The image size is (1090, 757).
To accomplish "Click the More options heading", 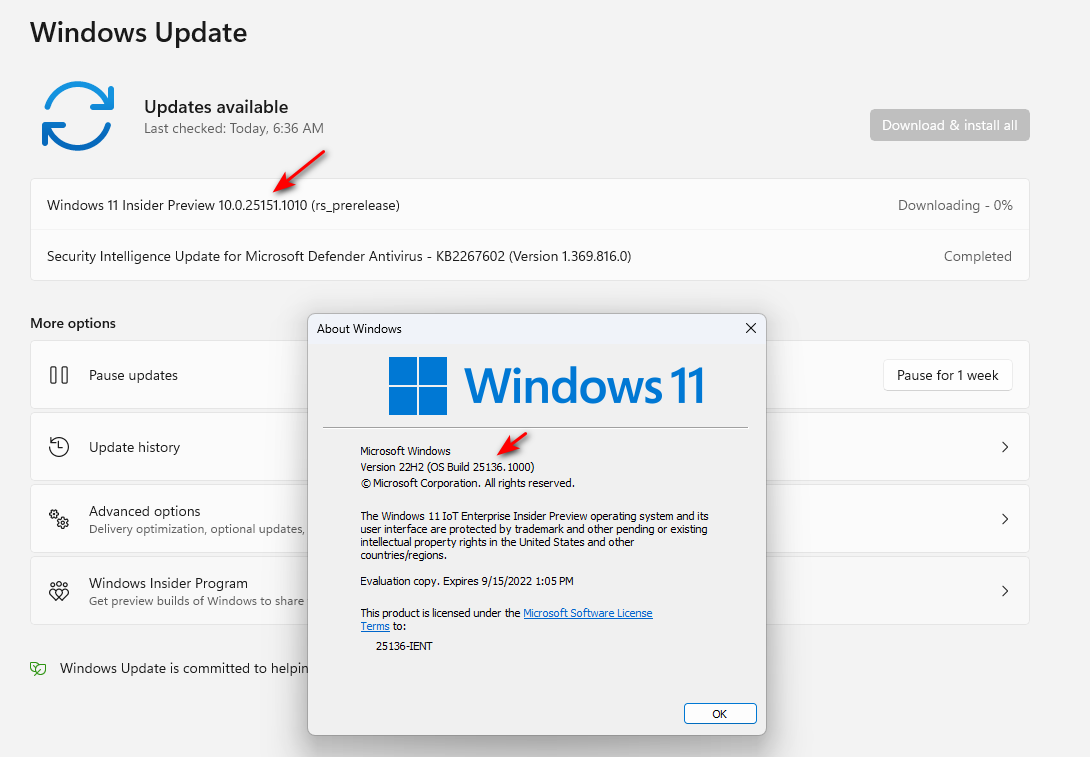I will (73, 323).
